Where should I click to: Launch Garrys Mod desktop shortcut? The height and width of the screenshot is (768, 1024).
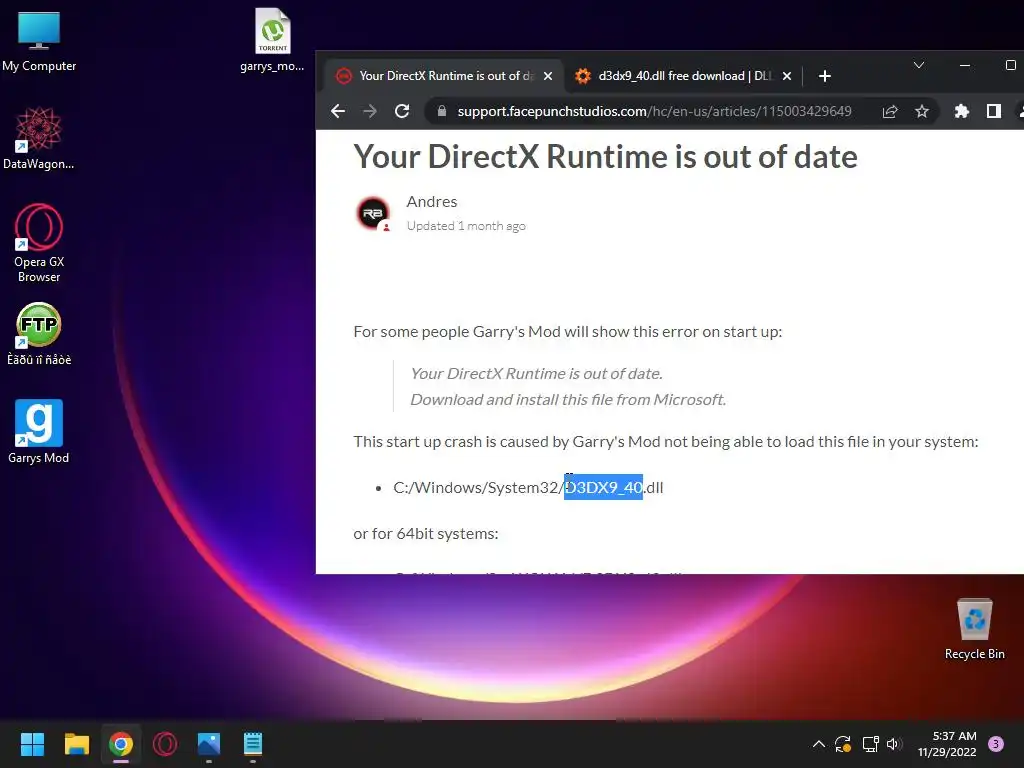click(39, 432)
